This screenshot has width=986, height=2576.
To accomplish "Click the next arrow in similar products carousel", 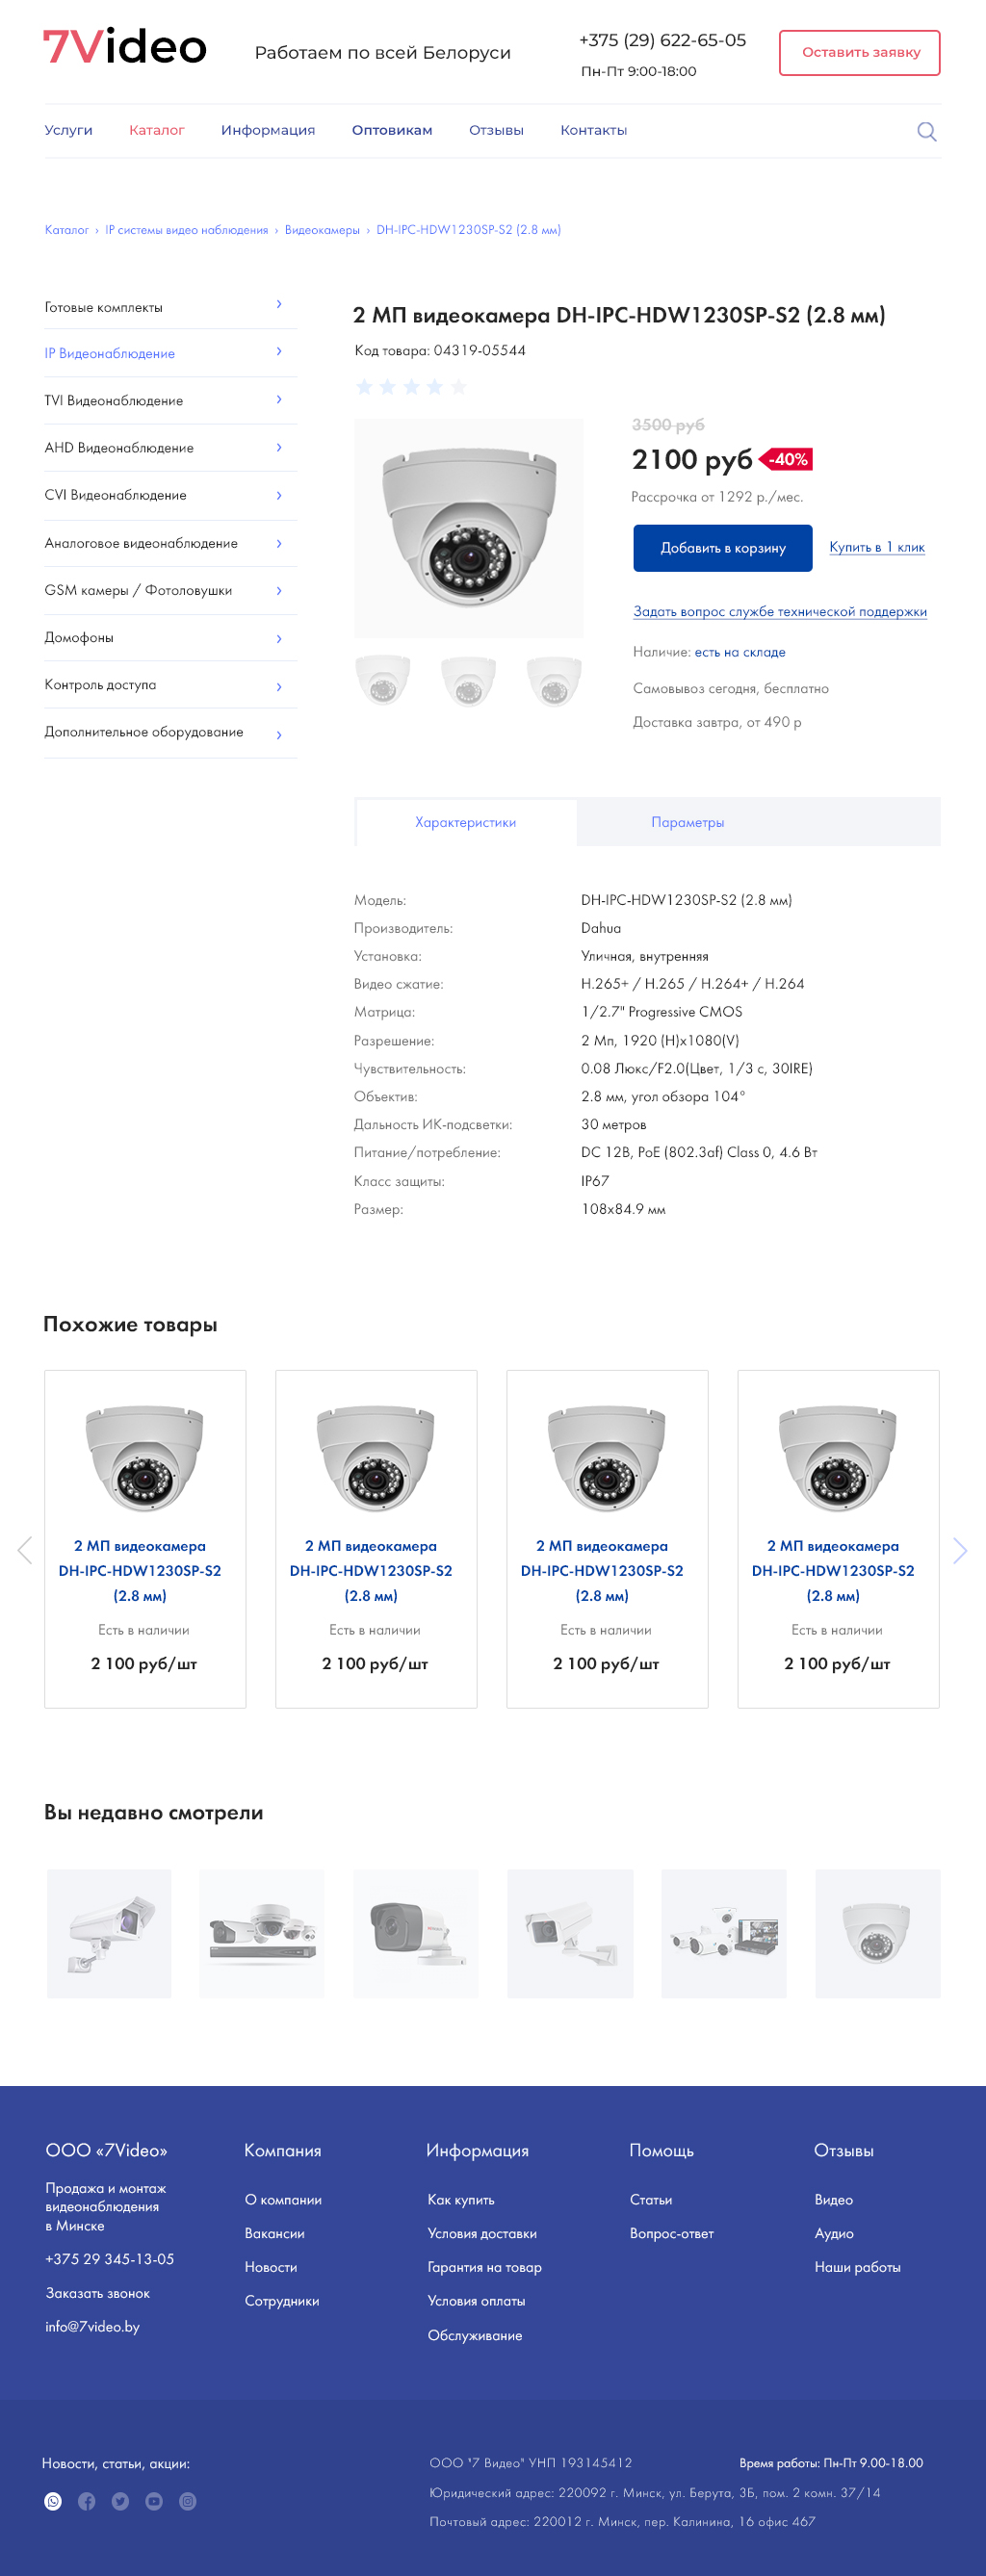I will tap(959, 1550).
